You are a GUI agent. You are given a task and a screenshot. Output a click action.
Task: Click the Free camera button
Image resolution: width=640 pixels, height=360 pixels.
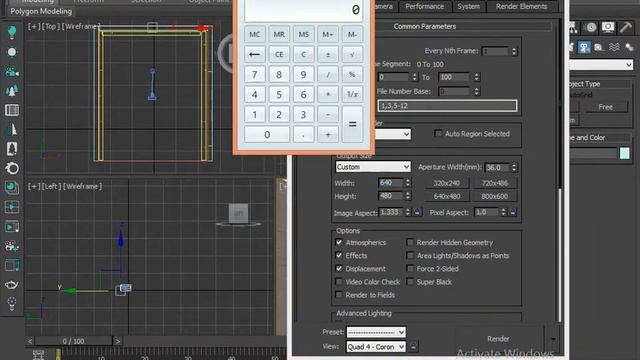(x=605, y=107)
